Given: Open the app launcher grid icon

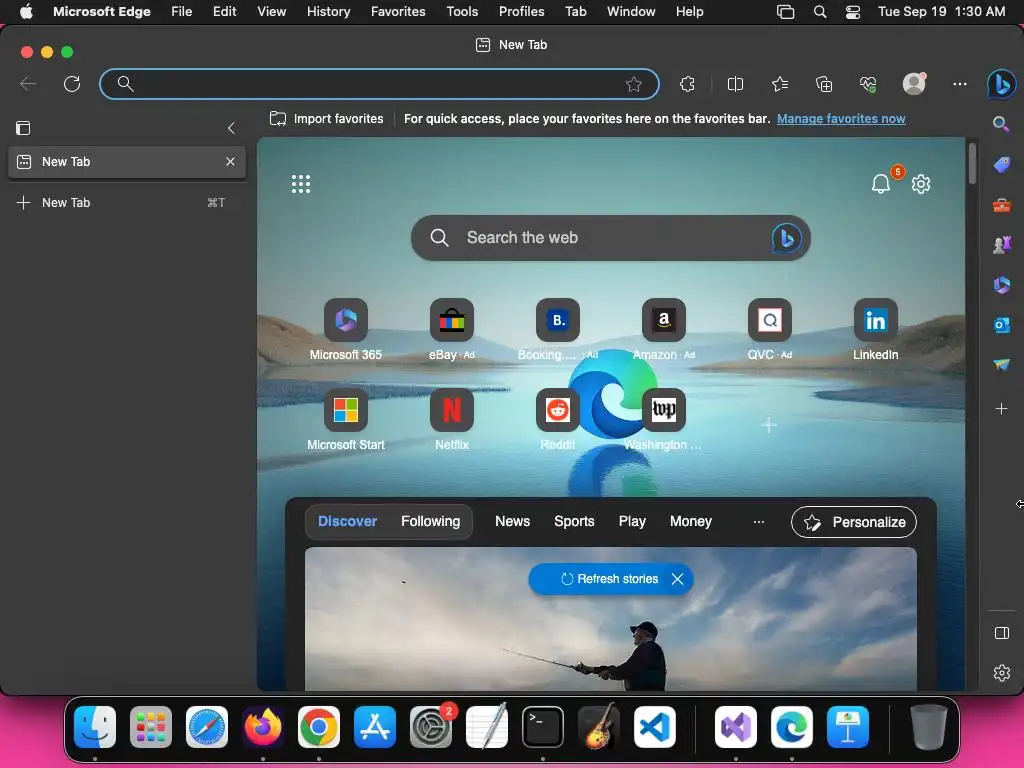Looking at the screenshot, I should (301, 184).
